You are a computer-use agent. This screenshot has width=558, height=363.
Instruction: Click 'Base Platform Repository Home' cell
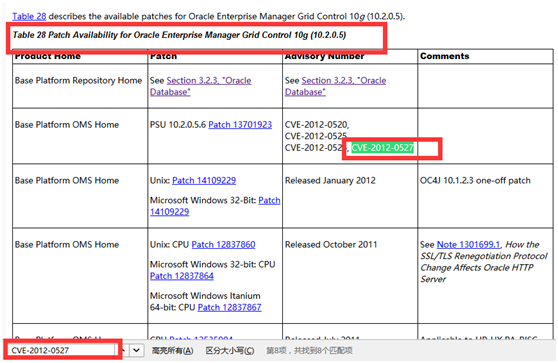tap(78, 80)
